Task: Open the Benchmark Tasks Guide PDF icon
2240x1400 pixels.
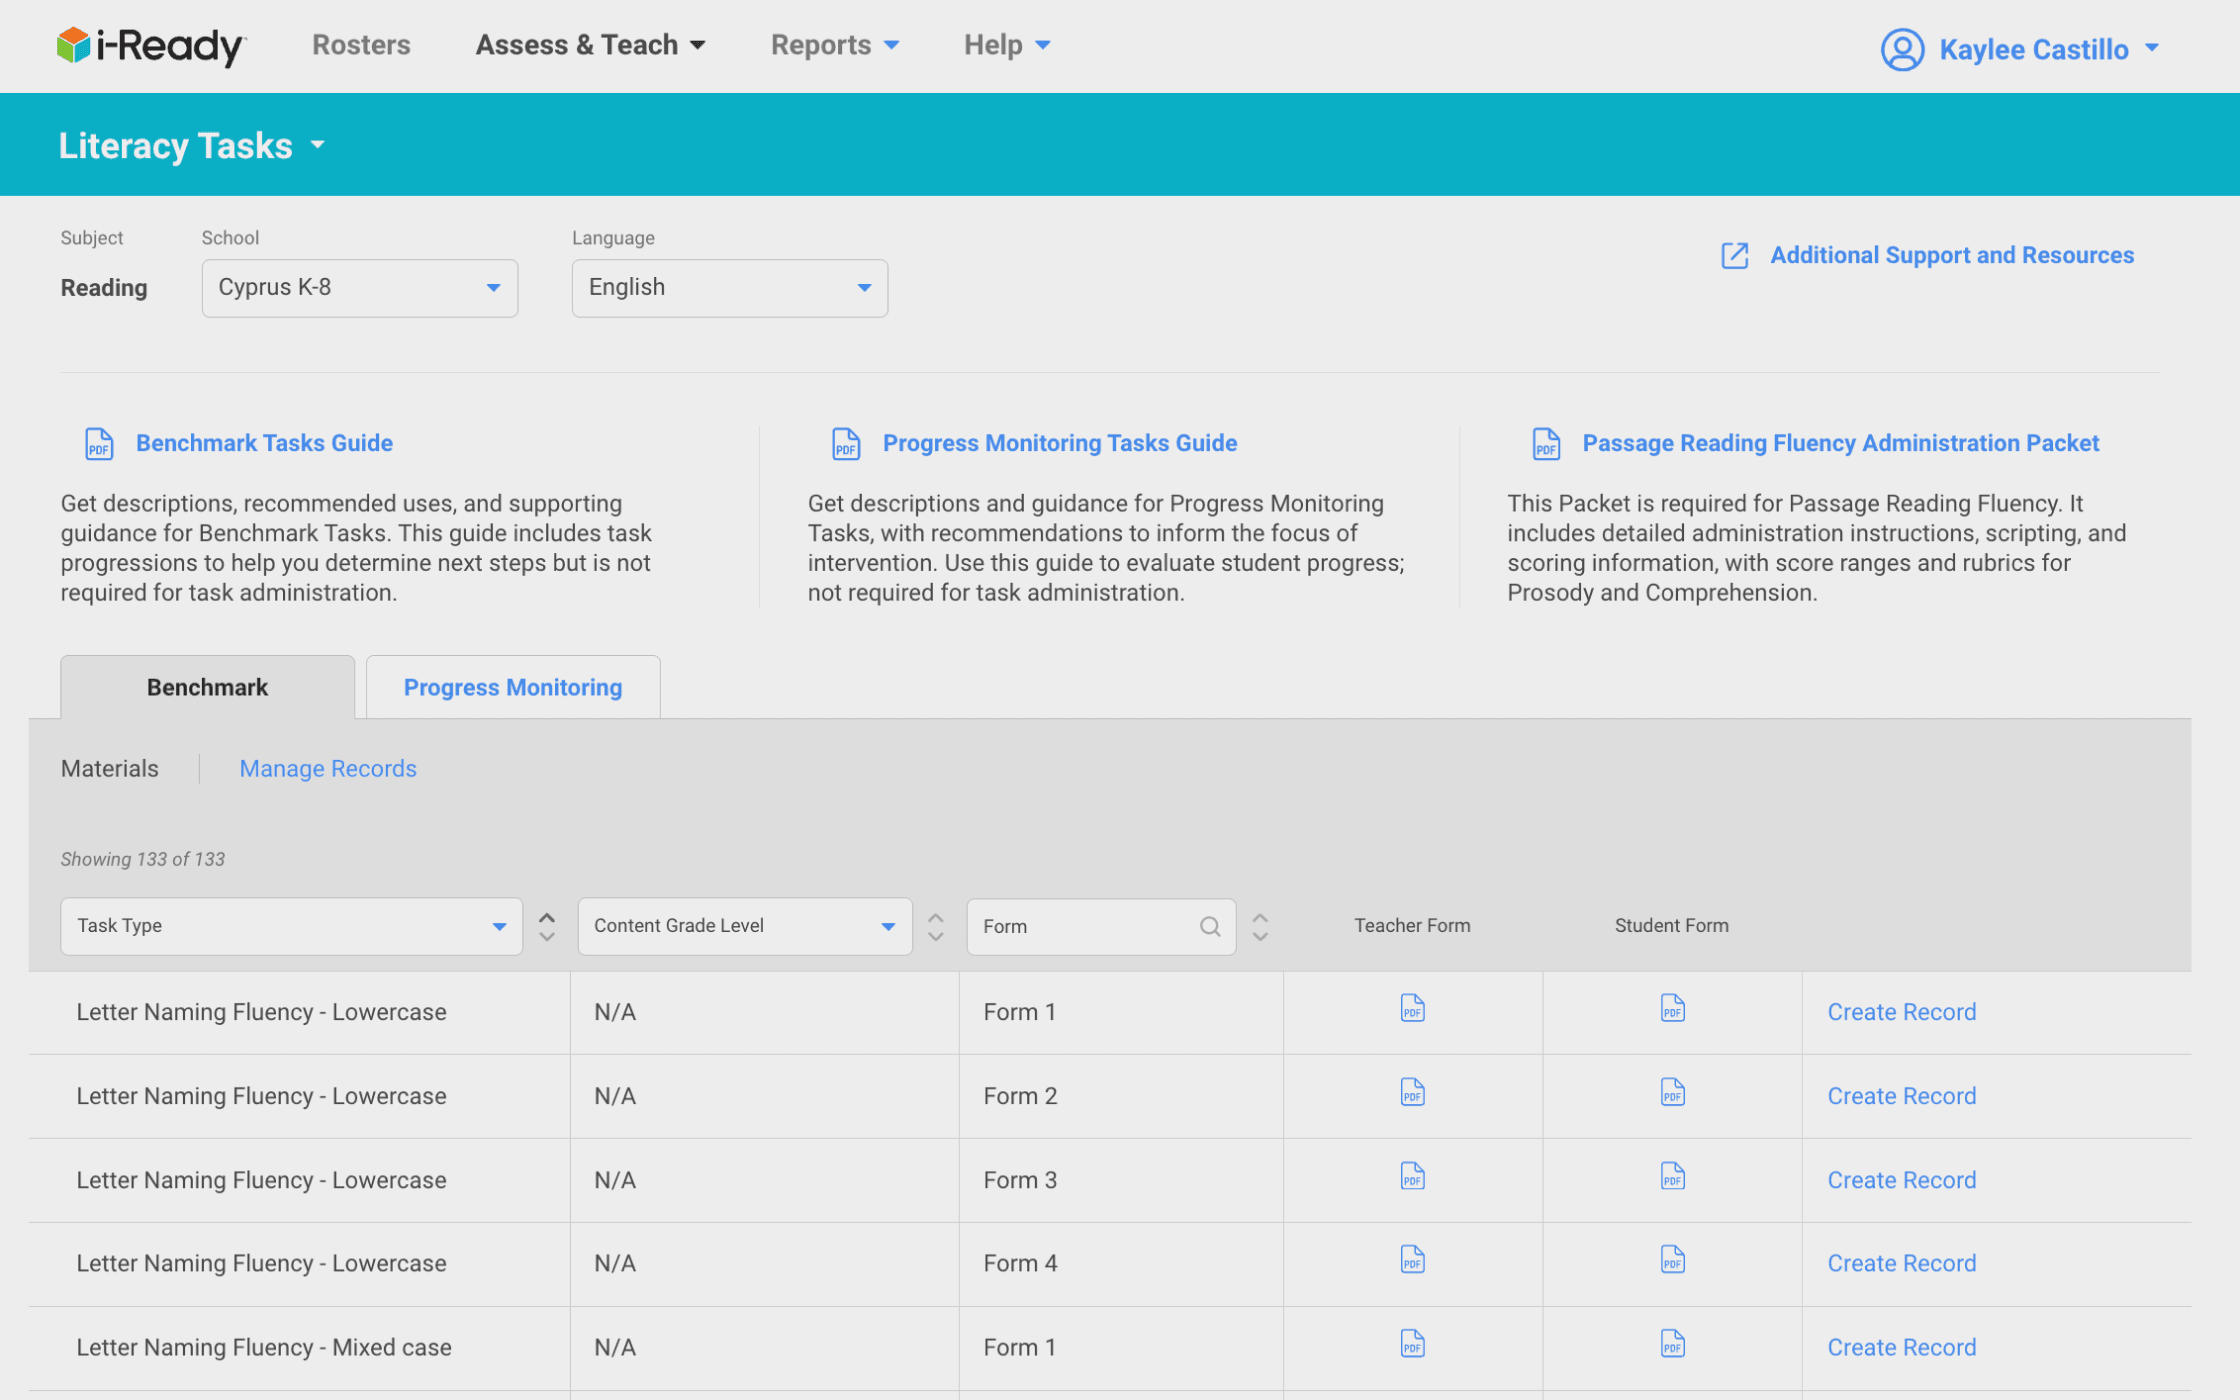Action: click(x=98, y=443)
